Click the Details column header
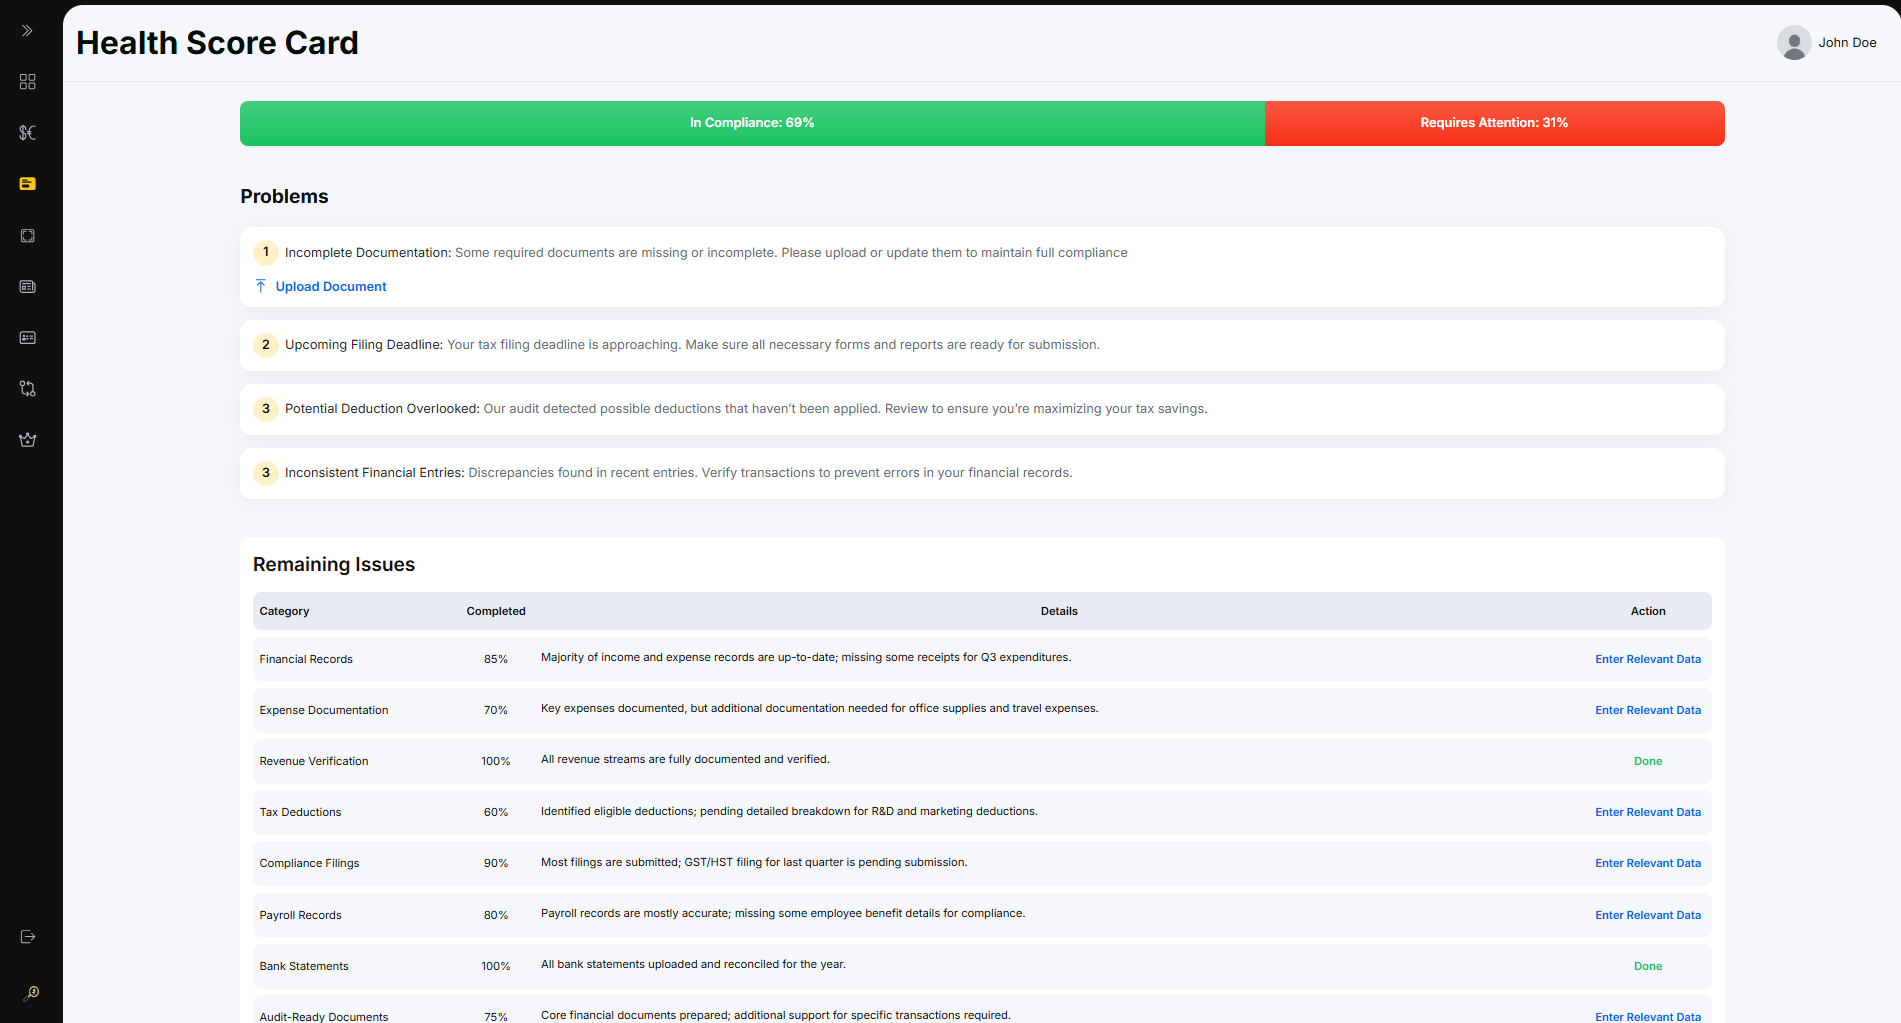The width and height of the screenshot is (1901, 1023). [x=1059, y=611]
